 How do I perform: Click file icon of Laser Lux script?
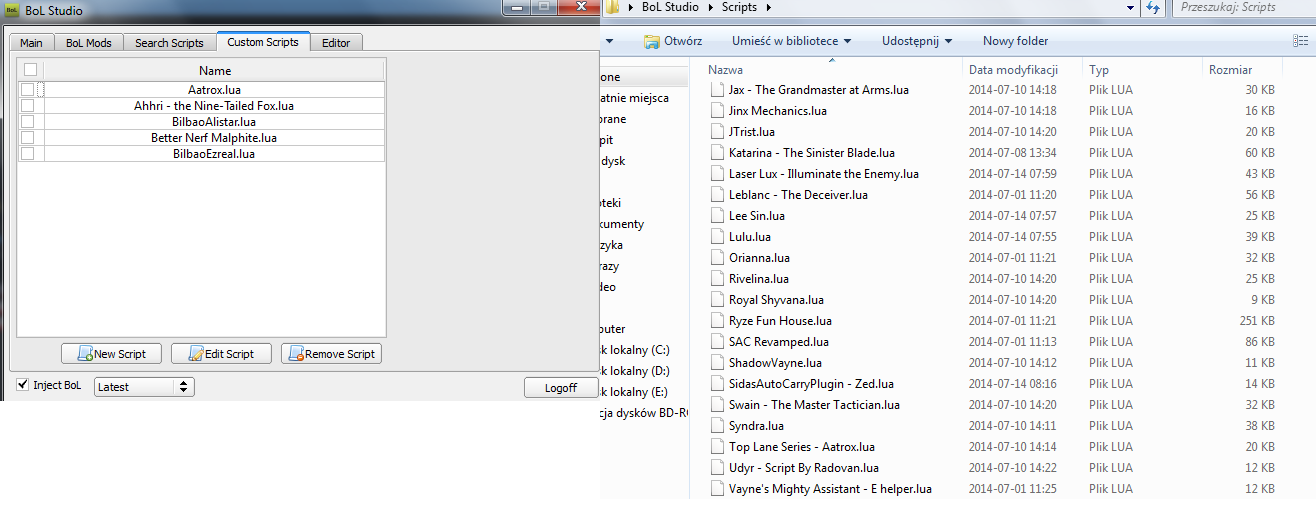click(x=716, y=173)
